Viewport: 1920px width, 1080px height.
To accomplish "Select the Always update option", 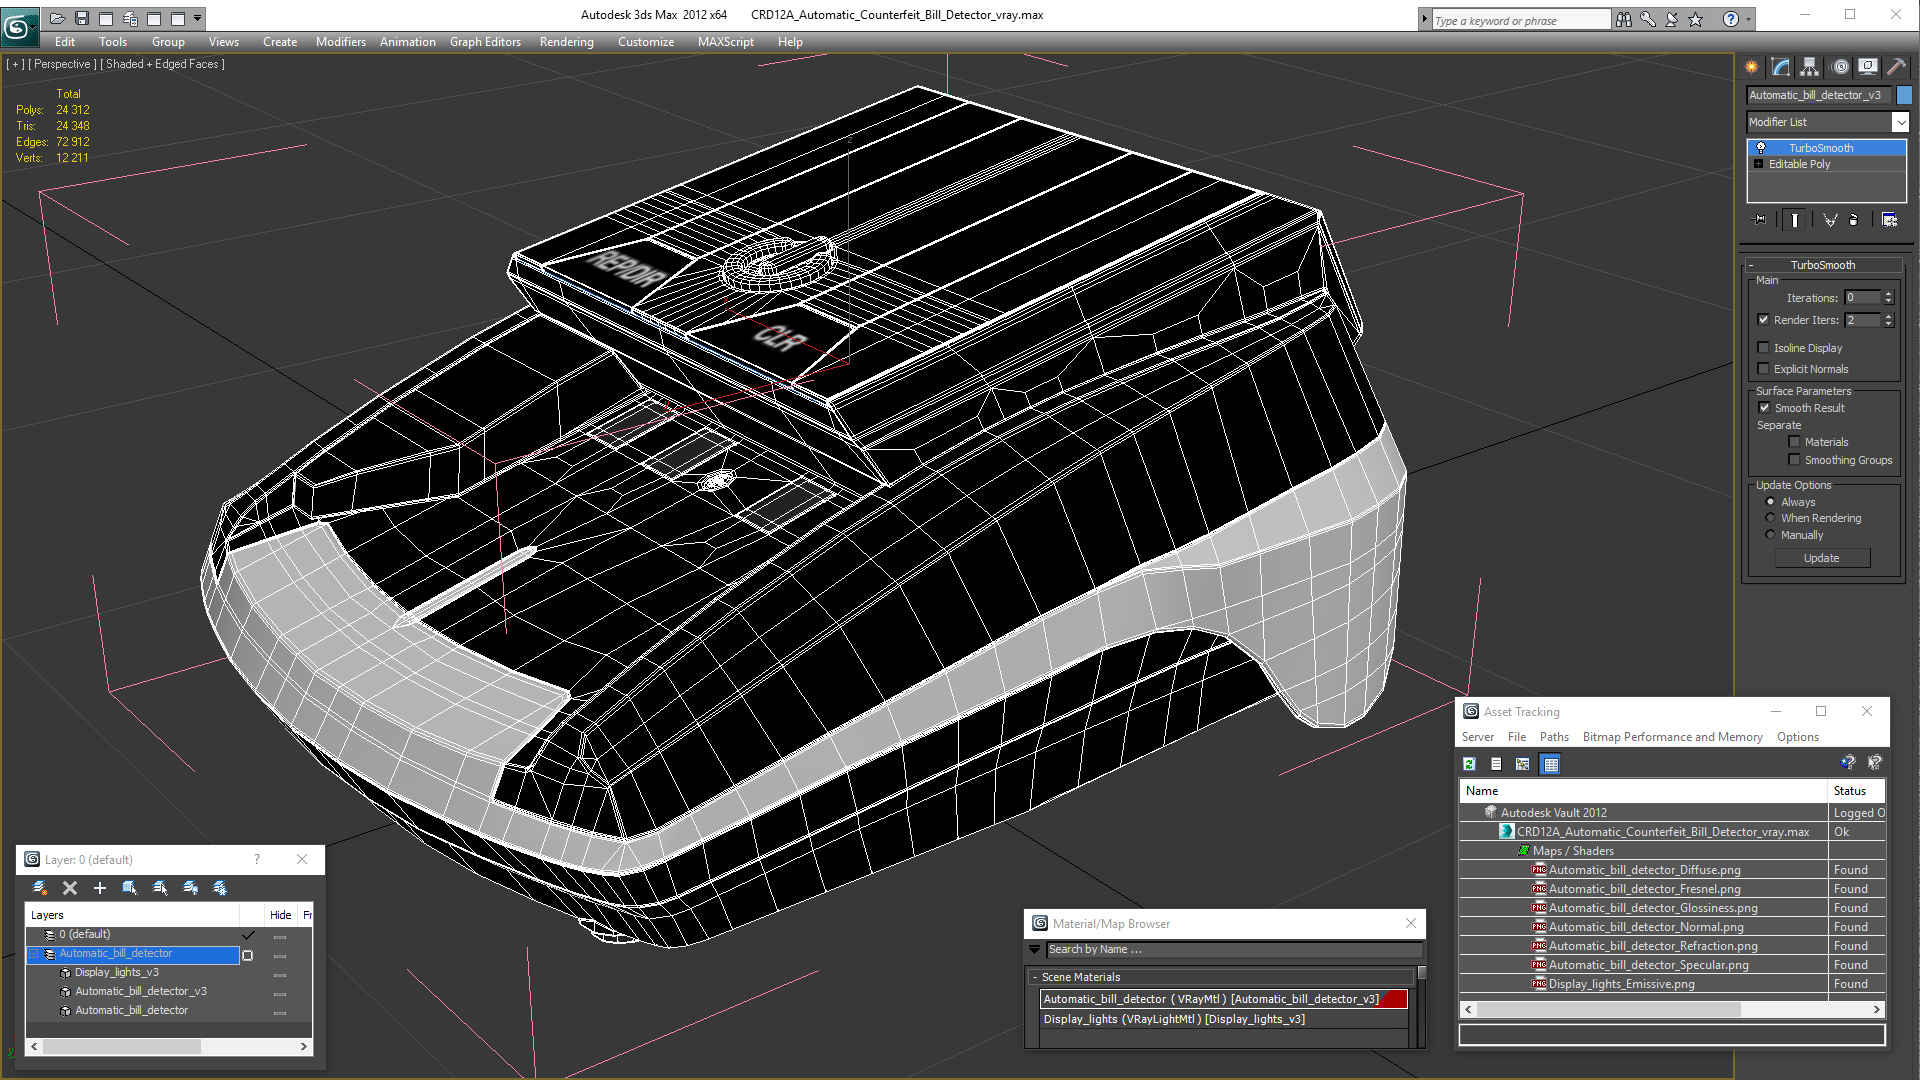I will click(x=1771, y=502).
